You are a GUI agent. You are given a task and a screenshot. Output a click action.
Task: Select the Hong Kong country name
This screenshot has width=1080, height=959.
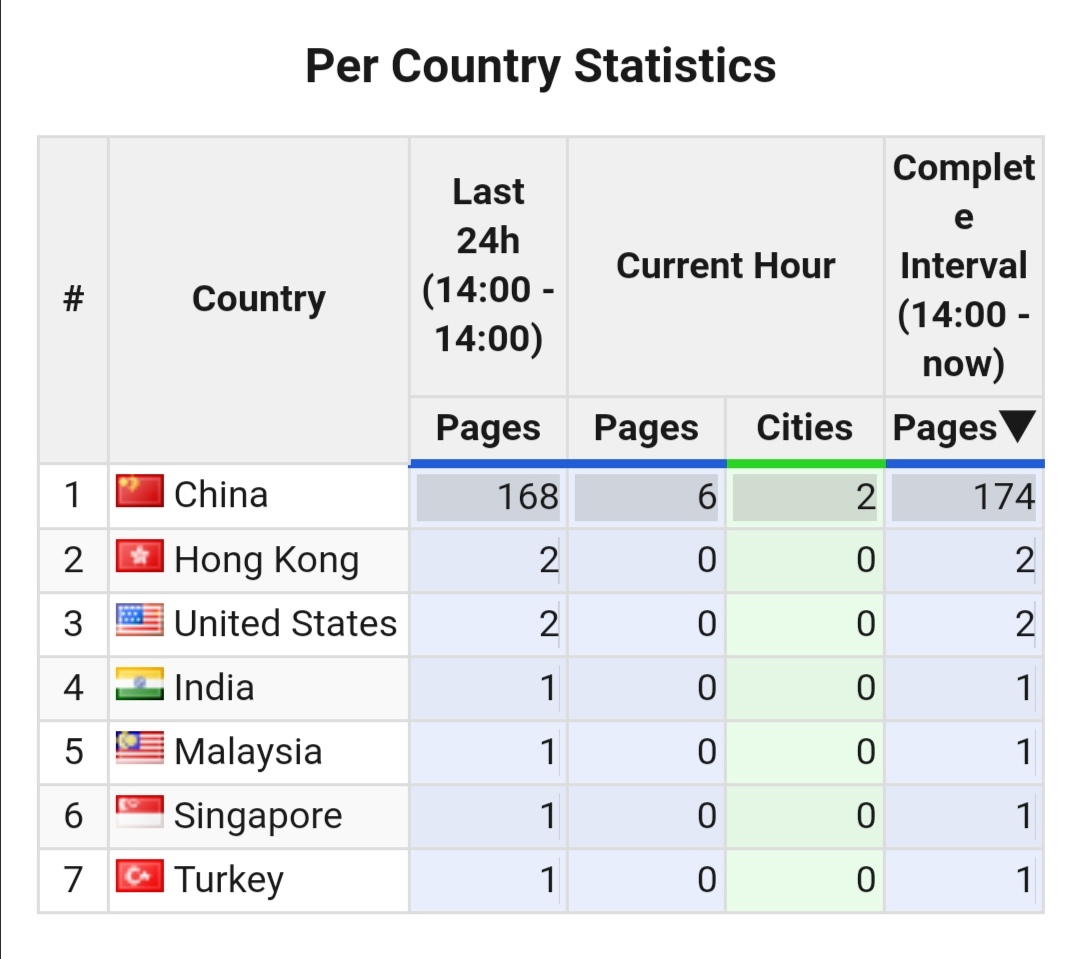pos(267,559)
